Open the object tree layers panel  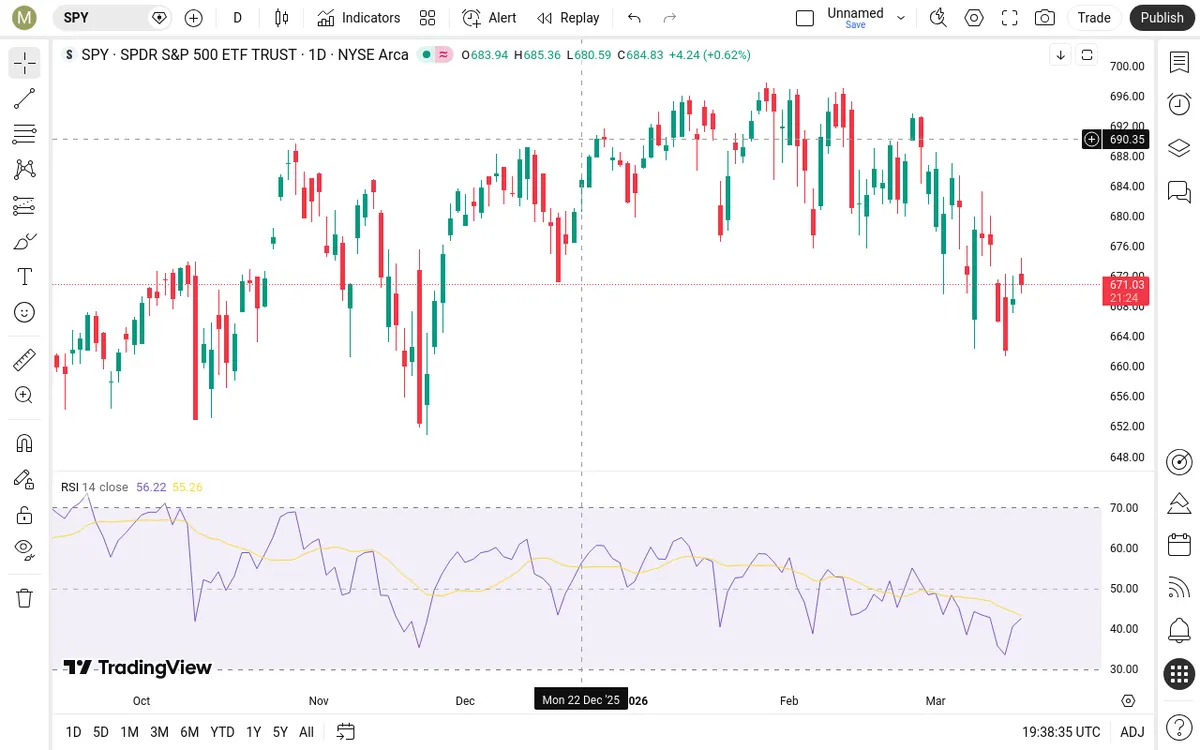(x=1179, y=147)
